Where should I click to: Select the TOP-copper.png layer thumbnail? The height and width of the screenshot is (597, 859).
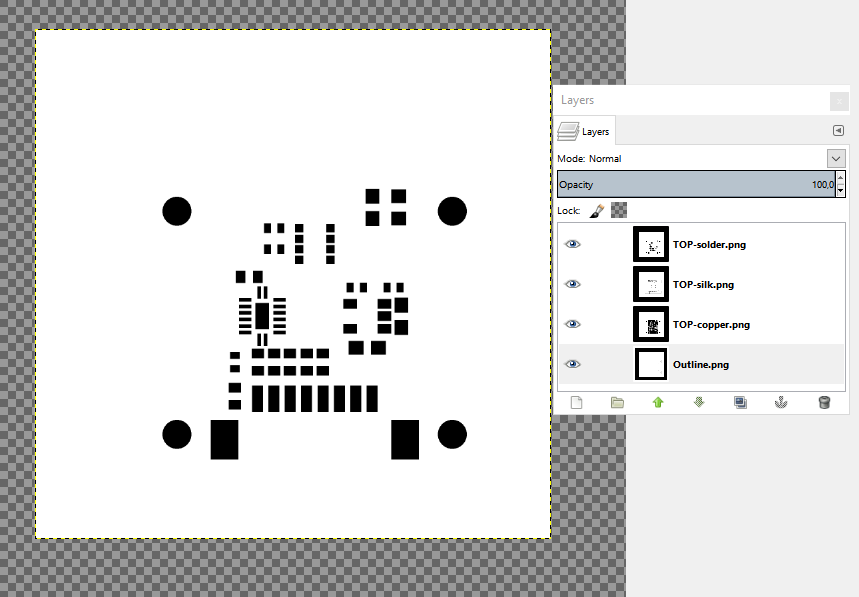click(x=651, y=324)
